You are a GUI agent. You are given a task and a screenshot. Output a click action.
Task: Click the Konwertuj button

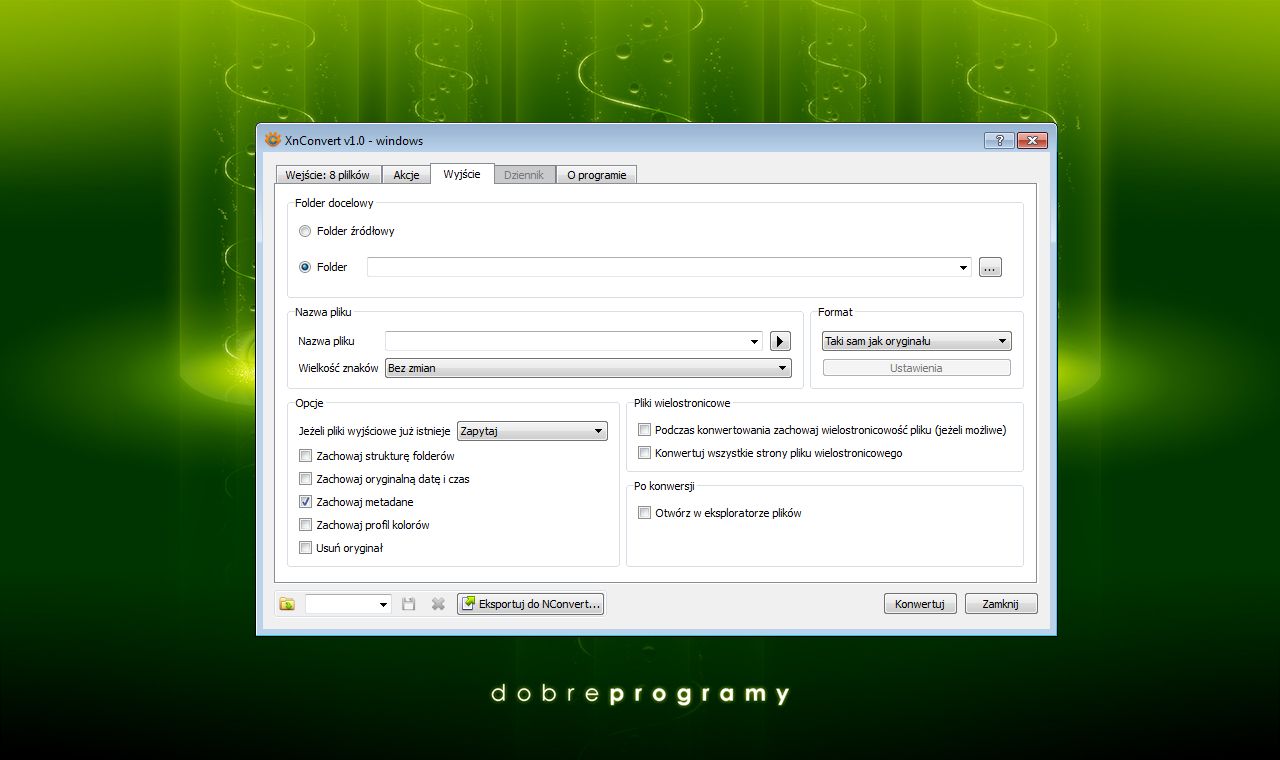coord(920,604)
